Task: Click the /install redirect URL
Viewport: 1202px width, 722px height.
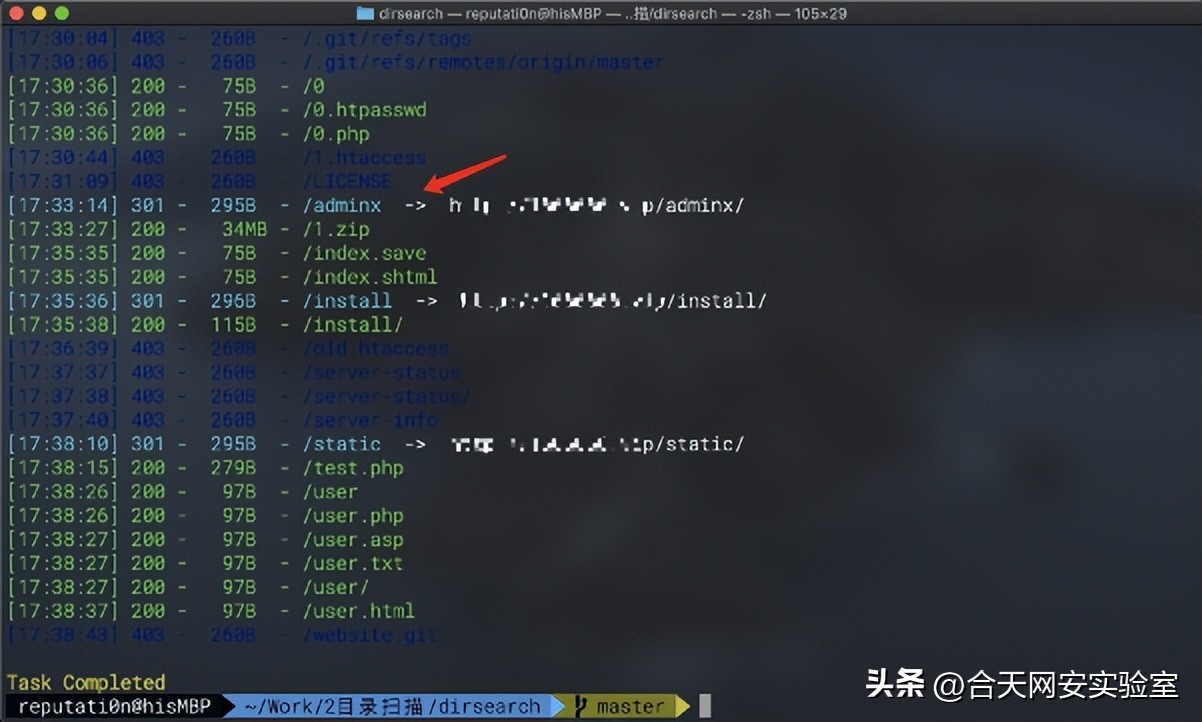Action: pos(612,301)
